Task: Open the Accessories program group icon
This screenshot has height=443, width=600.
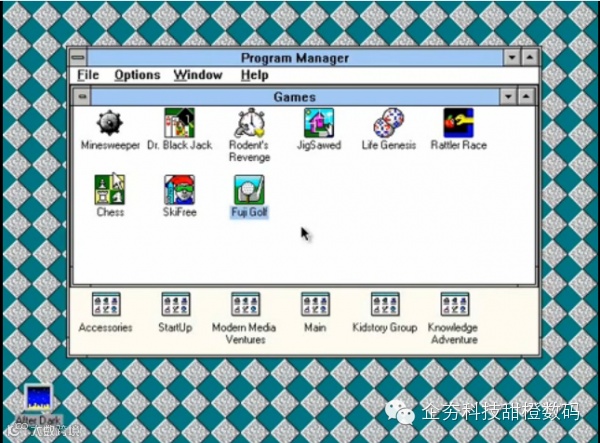Action: tap(106, 304)
